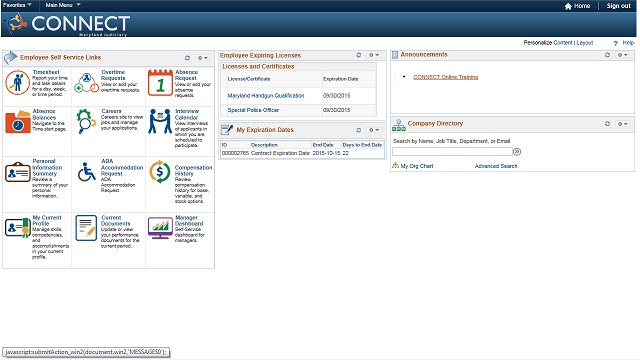640x360 pixels.
Task: Open Employee Expiring Licenses settings dropdown
Action: tap(374, 55)
